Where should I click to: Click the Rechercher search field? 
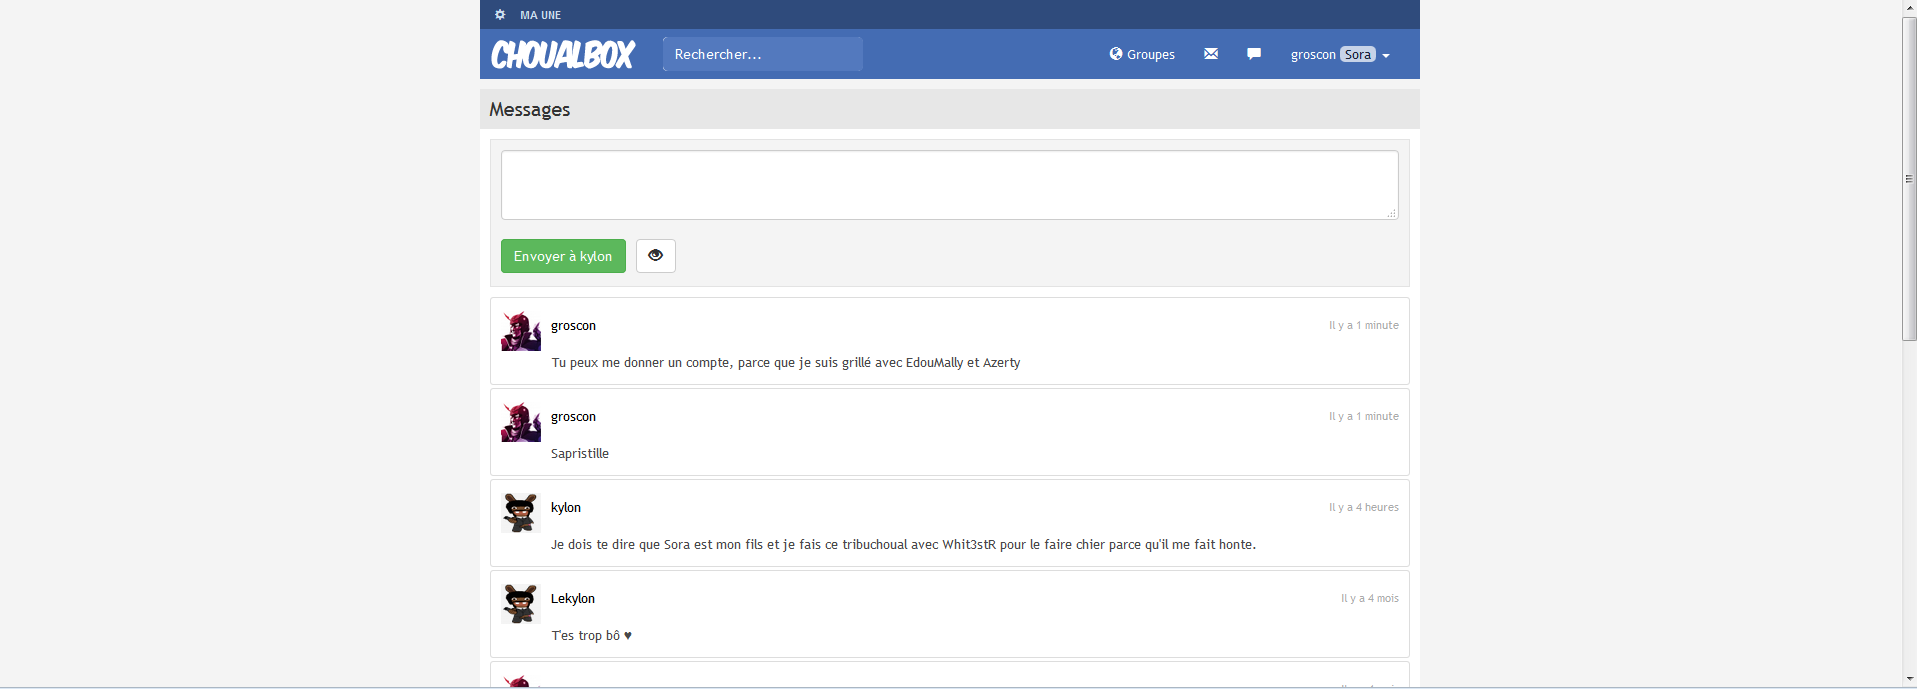click(762, 54)
